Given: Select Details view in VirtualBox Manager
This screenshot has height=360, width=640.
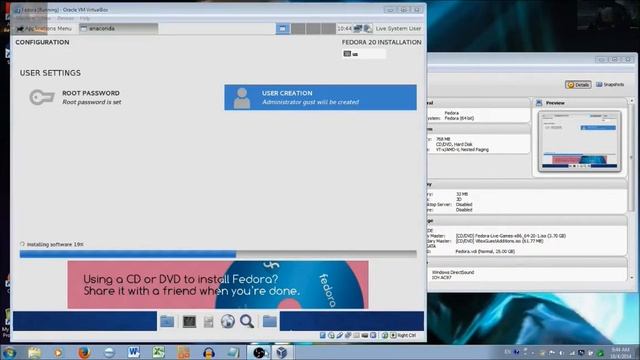Looking at the screenshot, I should (578, 85).
